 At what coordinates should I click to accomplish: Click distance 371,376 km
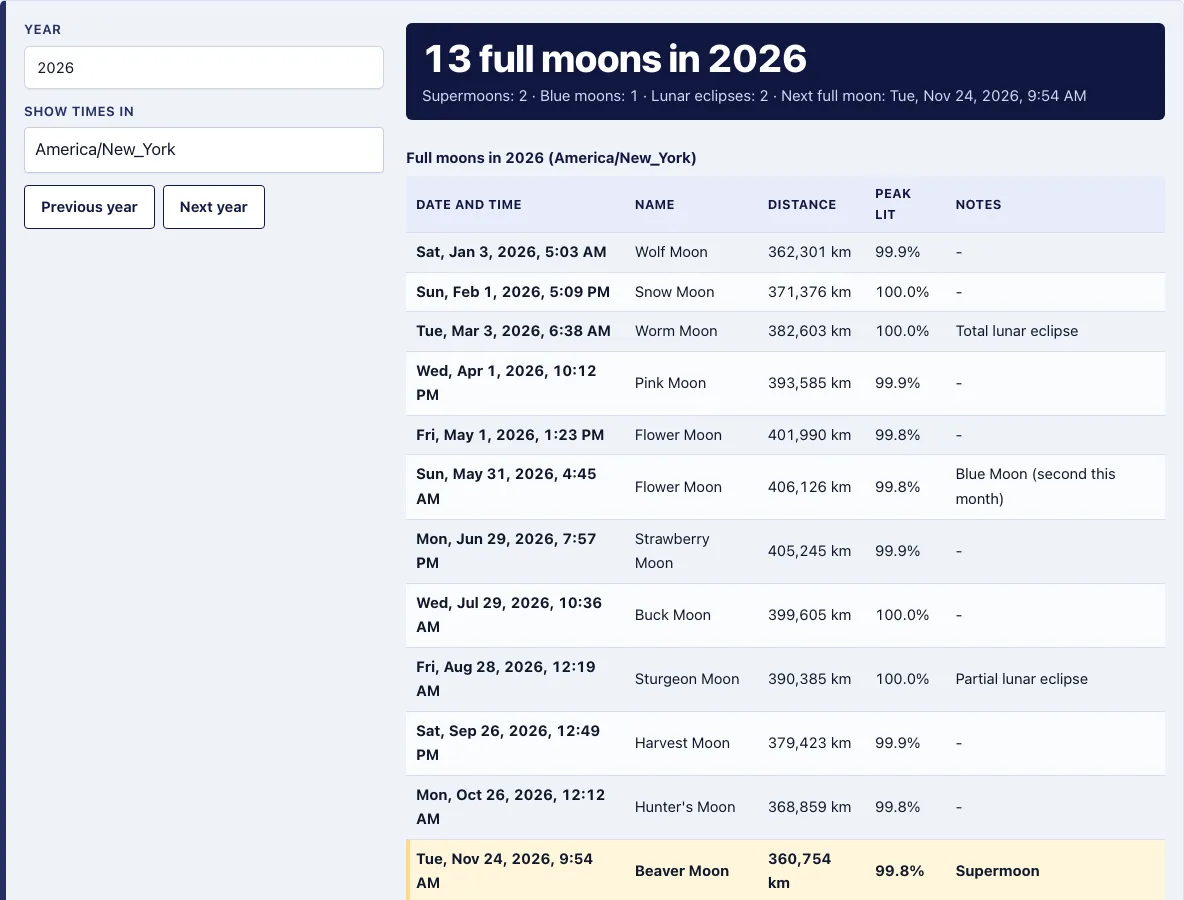(809, 292)
